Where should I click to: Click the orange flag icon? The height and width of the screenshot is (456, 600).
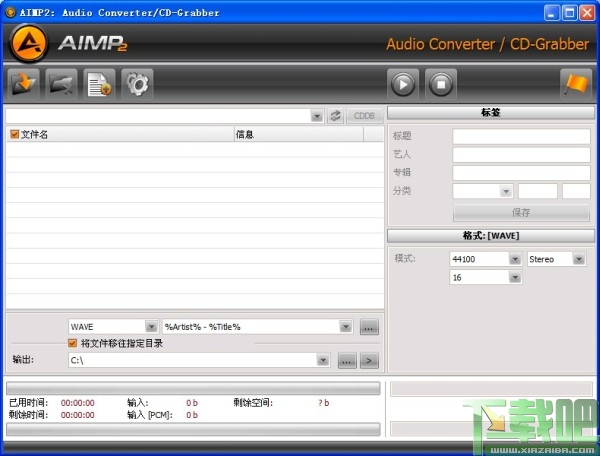point(576,84)
